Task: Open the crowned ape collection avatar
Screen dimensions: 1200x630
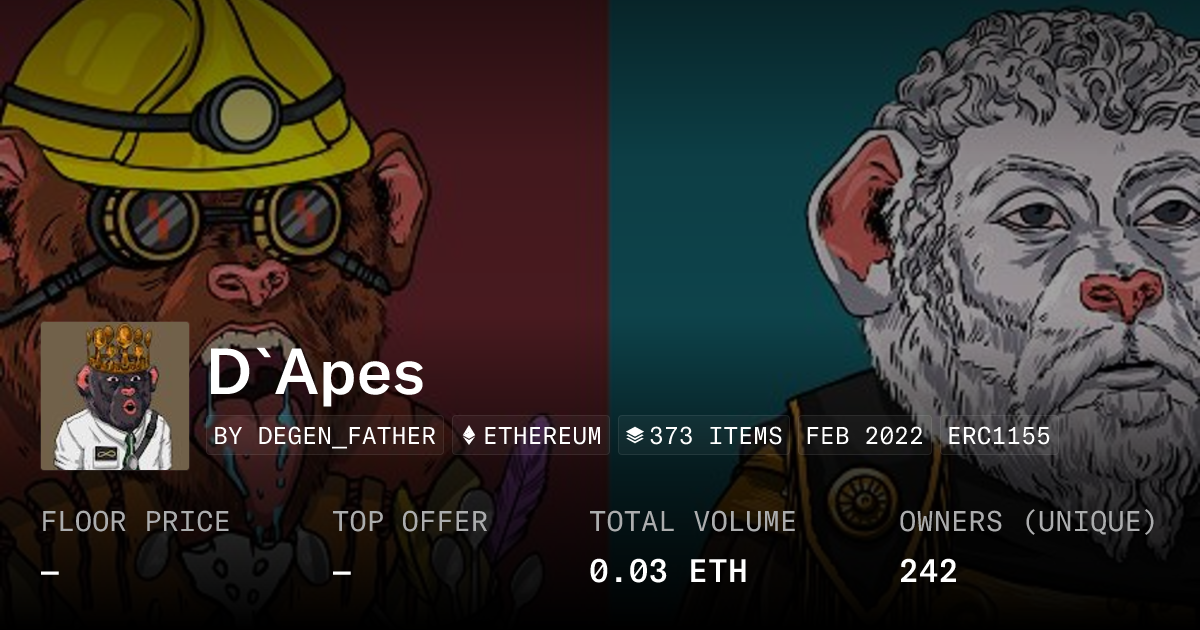Action: click(x=115, y=396)
